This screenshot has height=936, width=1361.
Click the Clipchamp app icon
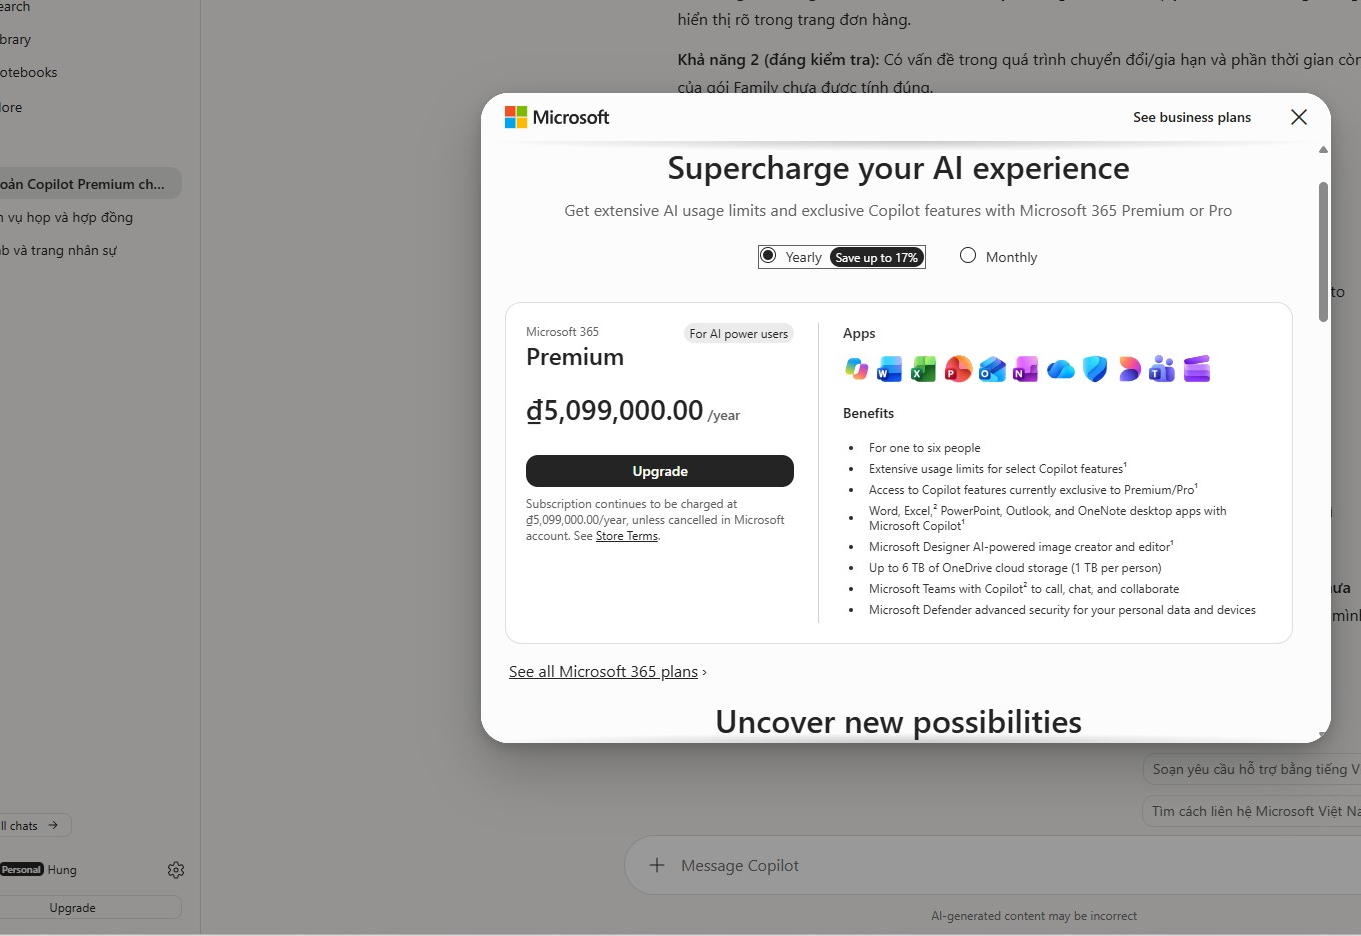click(x=1197, y=369)
